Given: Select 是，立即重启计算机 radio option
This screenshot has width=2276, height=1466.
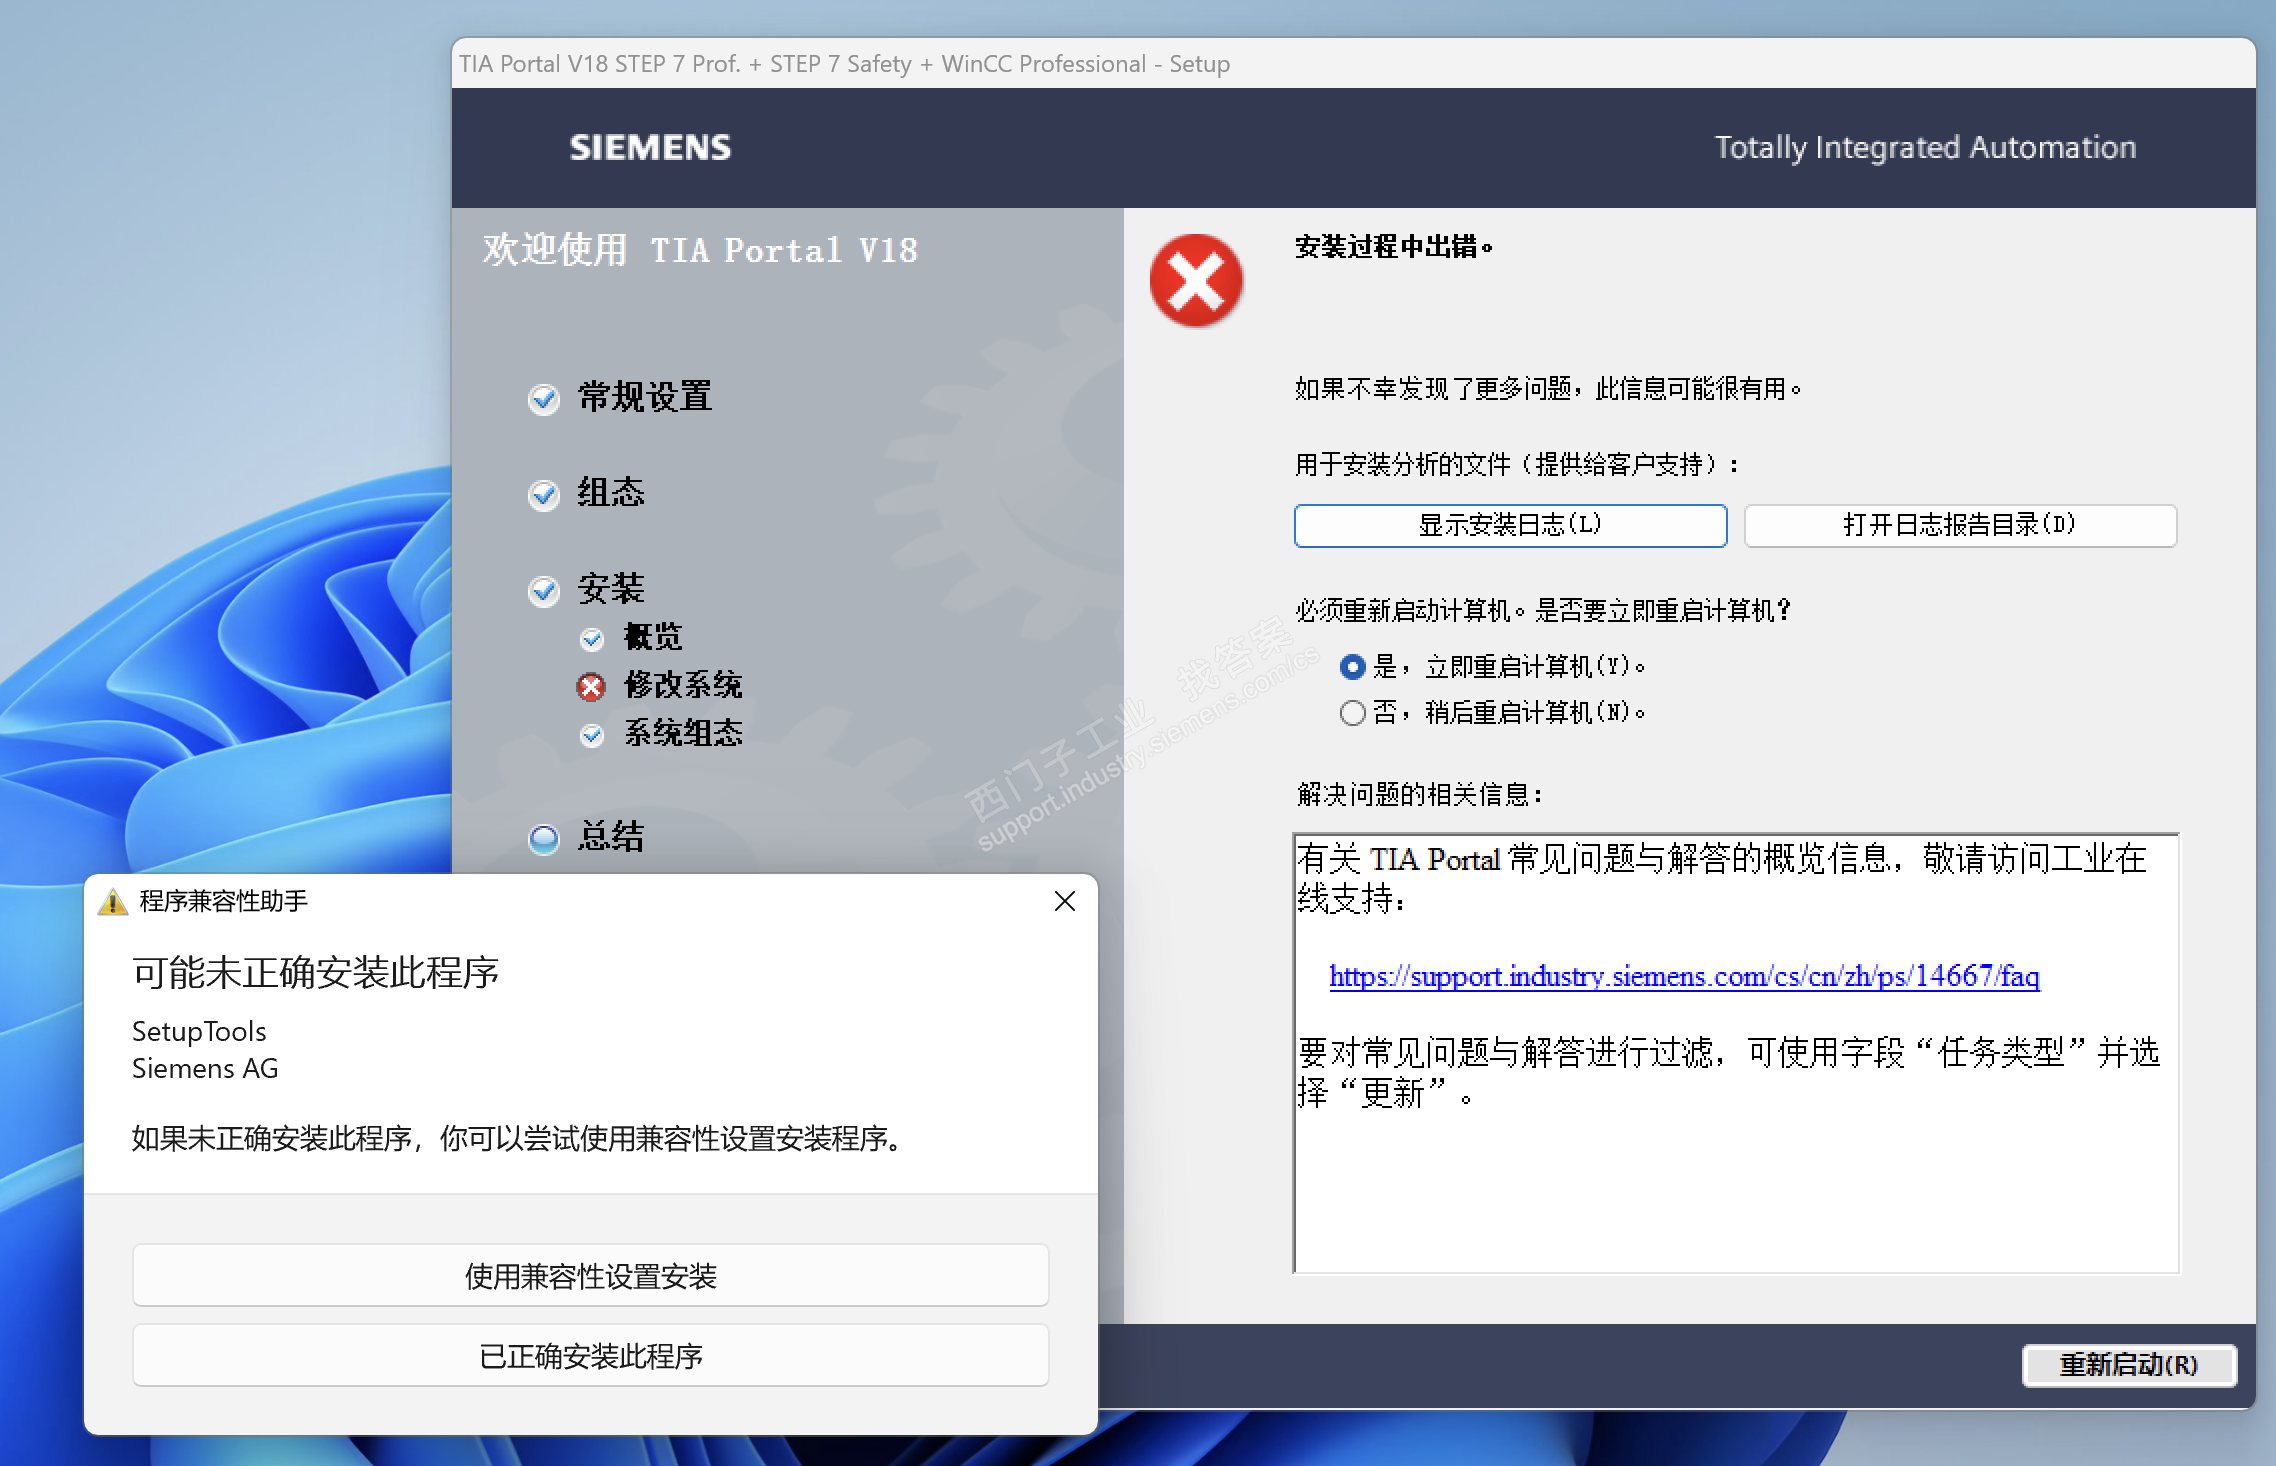Looking at the screenshot, I should 1352,667.
